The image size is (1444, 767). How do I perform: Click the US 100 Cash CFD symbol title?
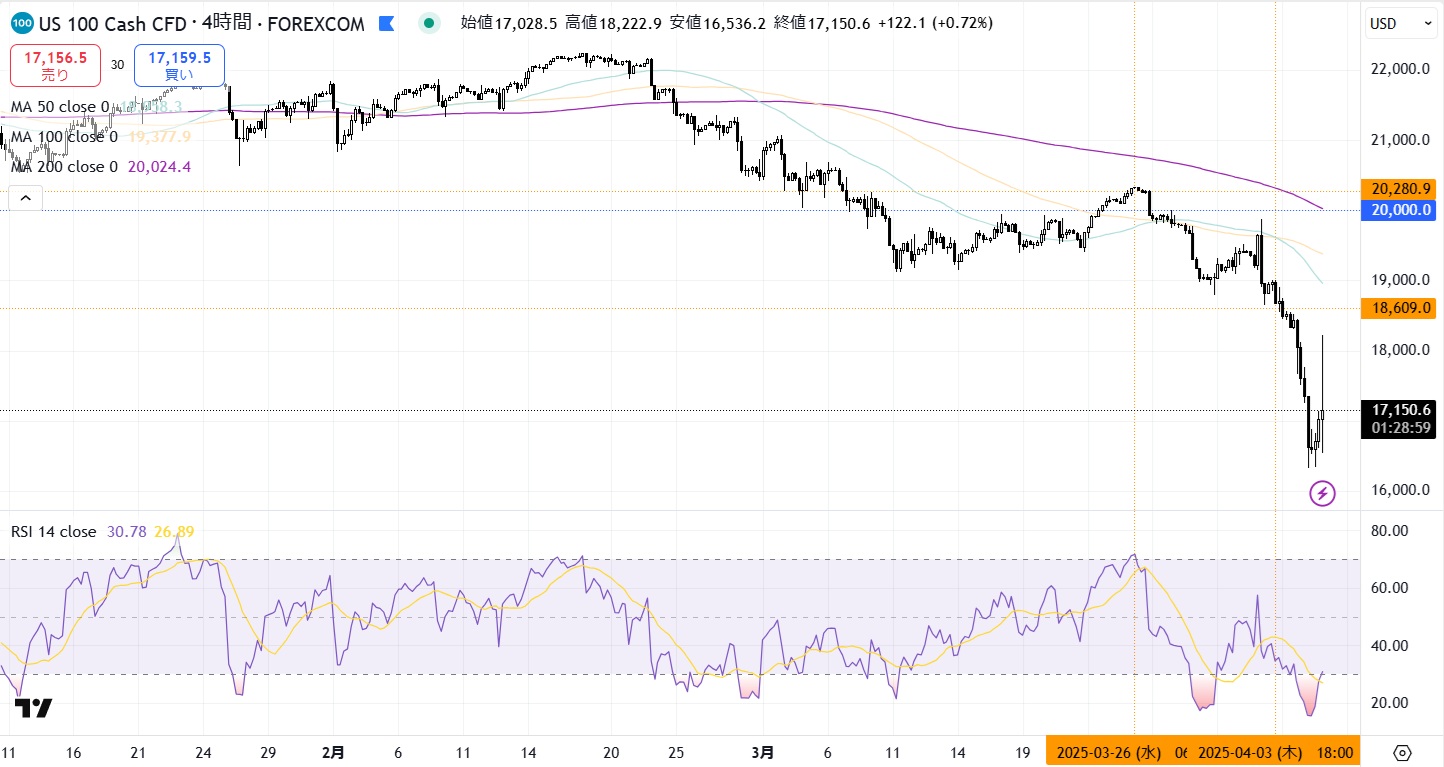tap(112, 24)
